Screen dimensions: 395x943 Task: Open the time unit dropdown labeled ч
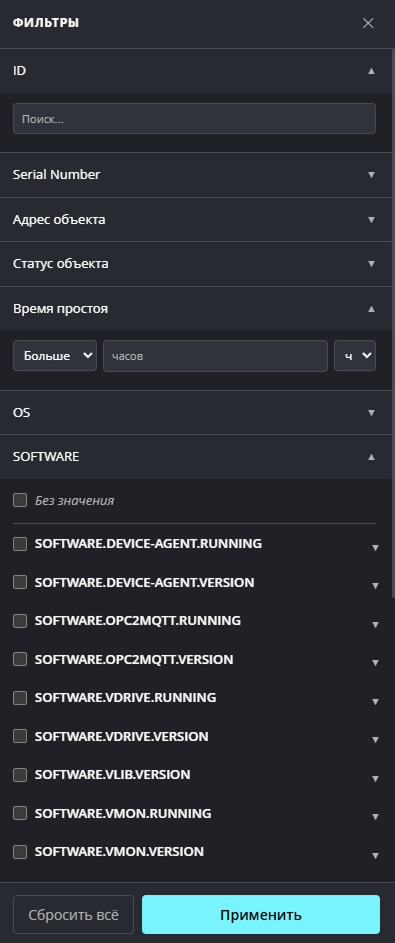[355, 355]
